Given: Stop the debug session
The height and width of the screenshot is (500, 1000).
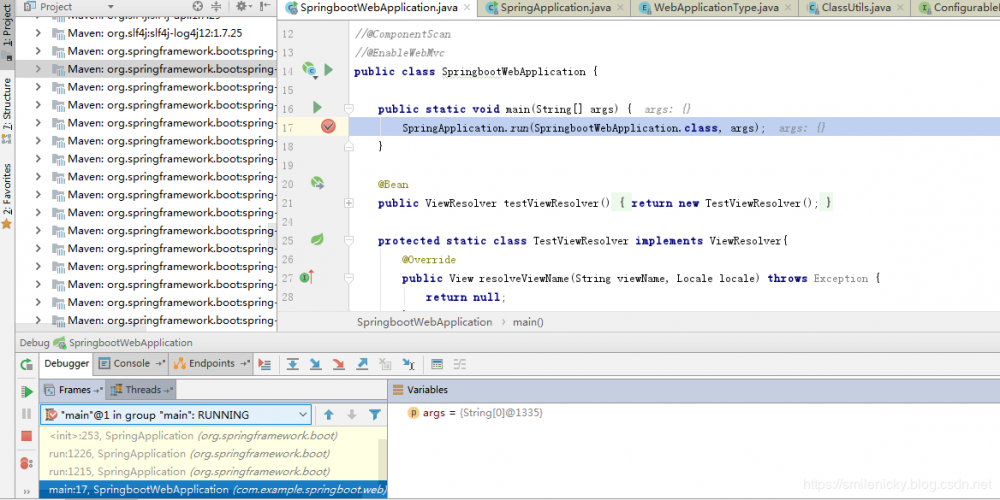Looking at the screenshot, I should coord(26,436).
